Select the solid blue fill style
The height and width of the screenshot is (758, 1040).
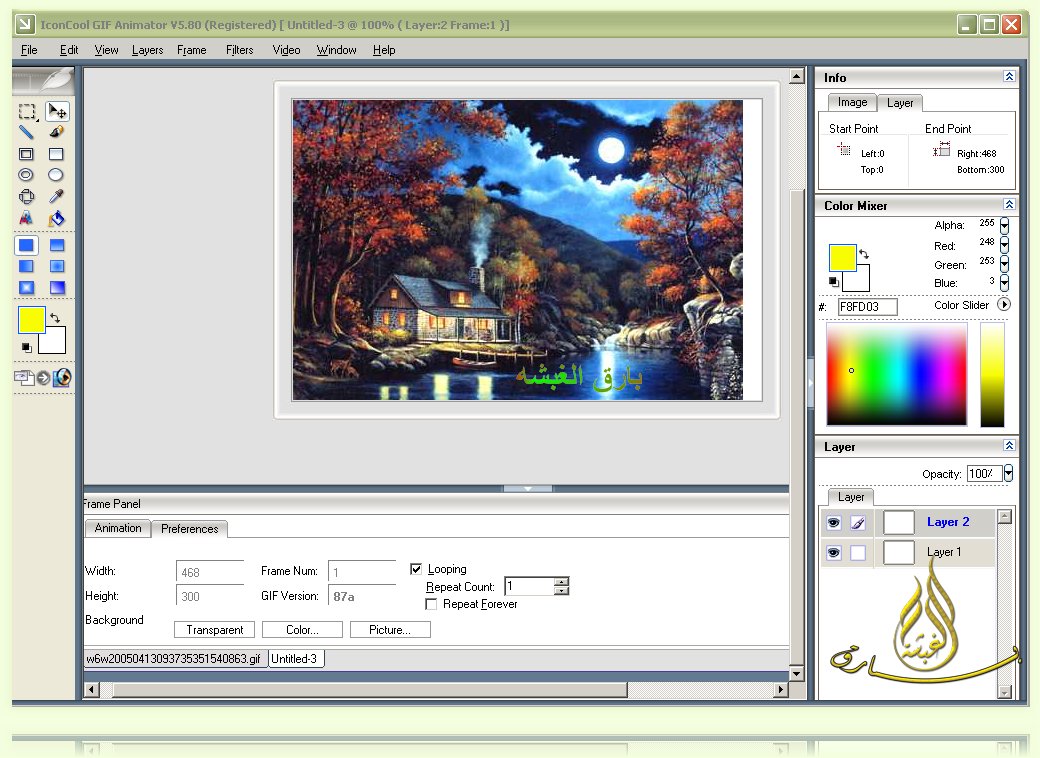coord(27,245)
